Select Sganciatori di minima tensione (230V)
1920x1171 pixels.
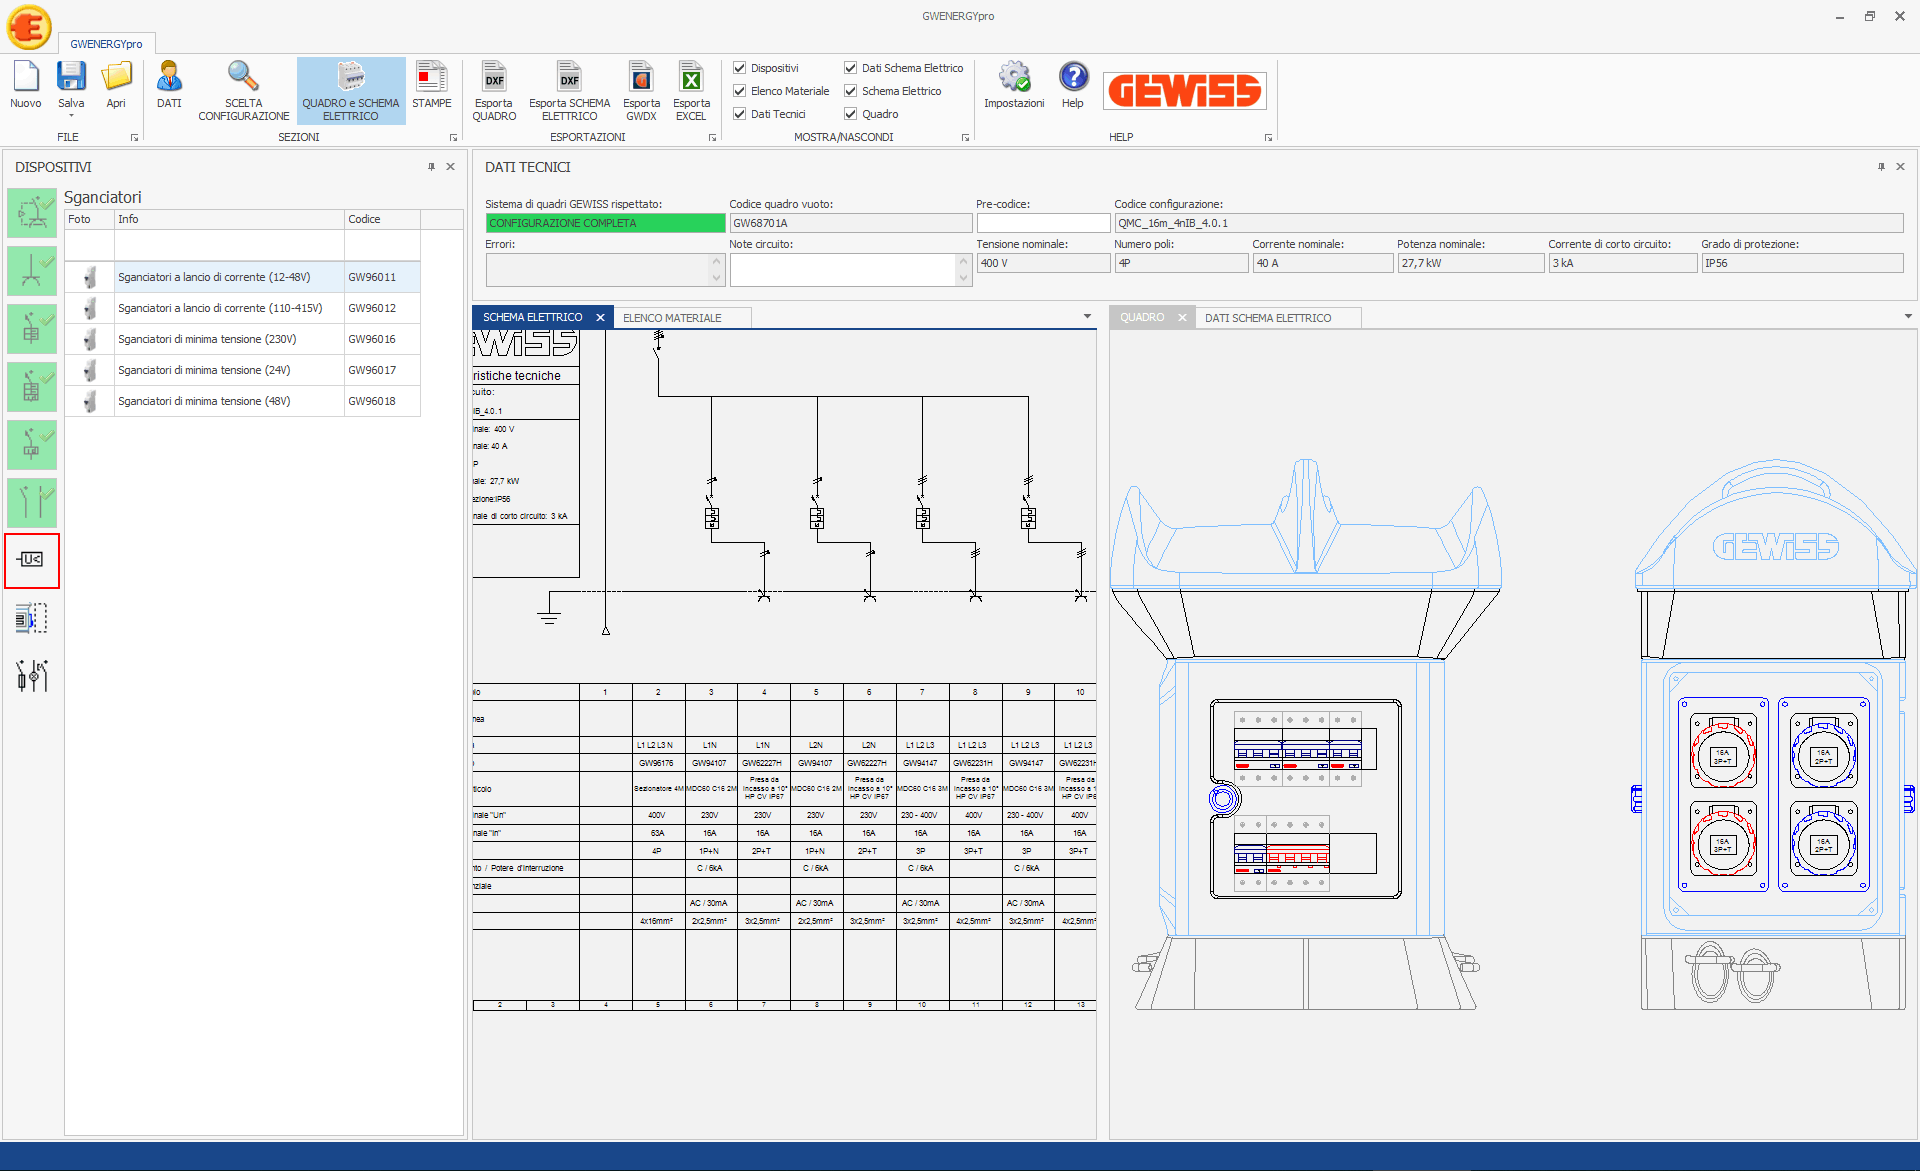[243, 339]
